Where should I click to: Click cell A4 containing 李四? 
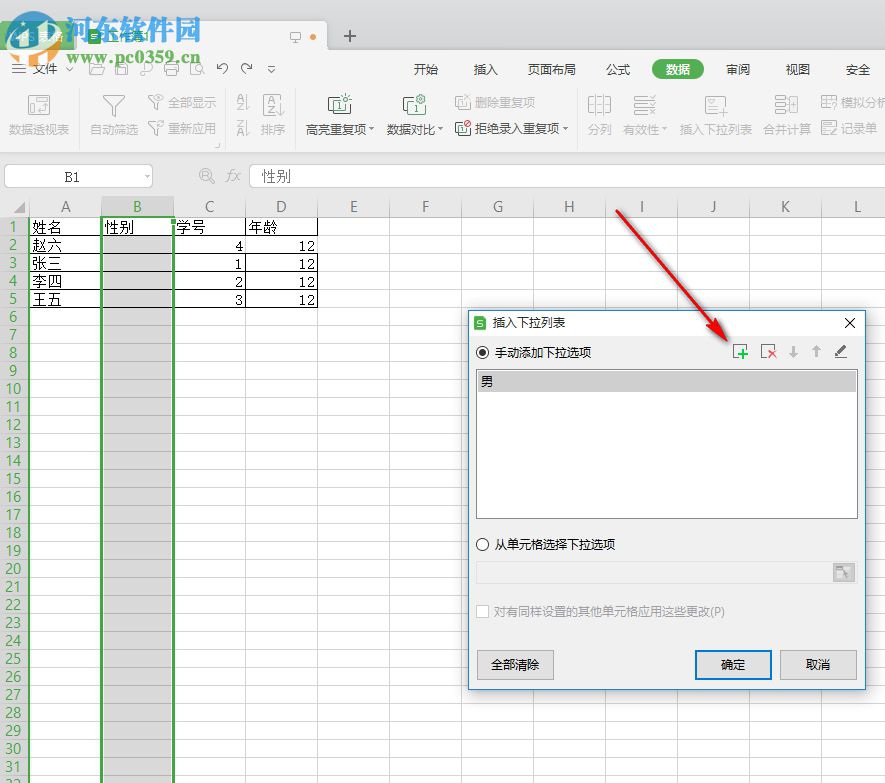65,281
